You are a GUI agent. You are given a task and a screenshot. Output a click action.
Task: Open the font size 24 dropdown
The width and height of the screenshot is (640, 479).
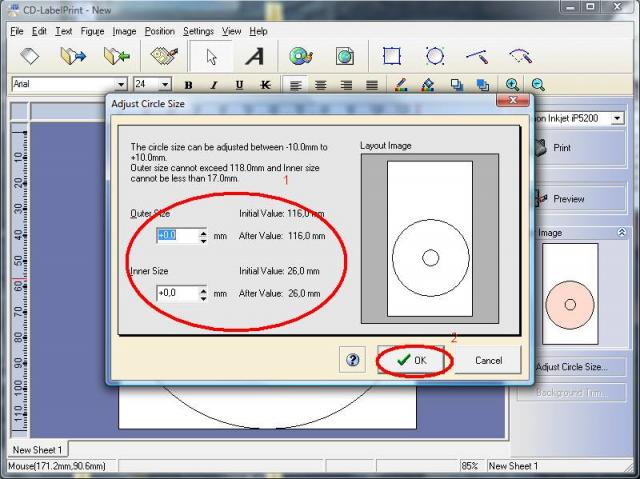165,85
